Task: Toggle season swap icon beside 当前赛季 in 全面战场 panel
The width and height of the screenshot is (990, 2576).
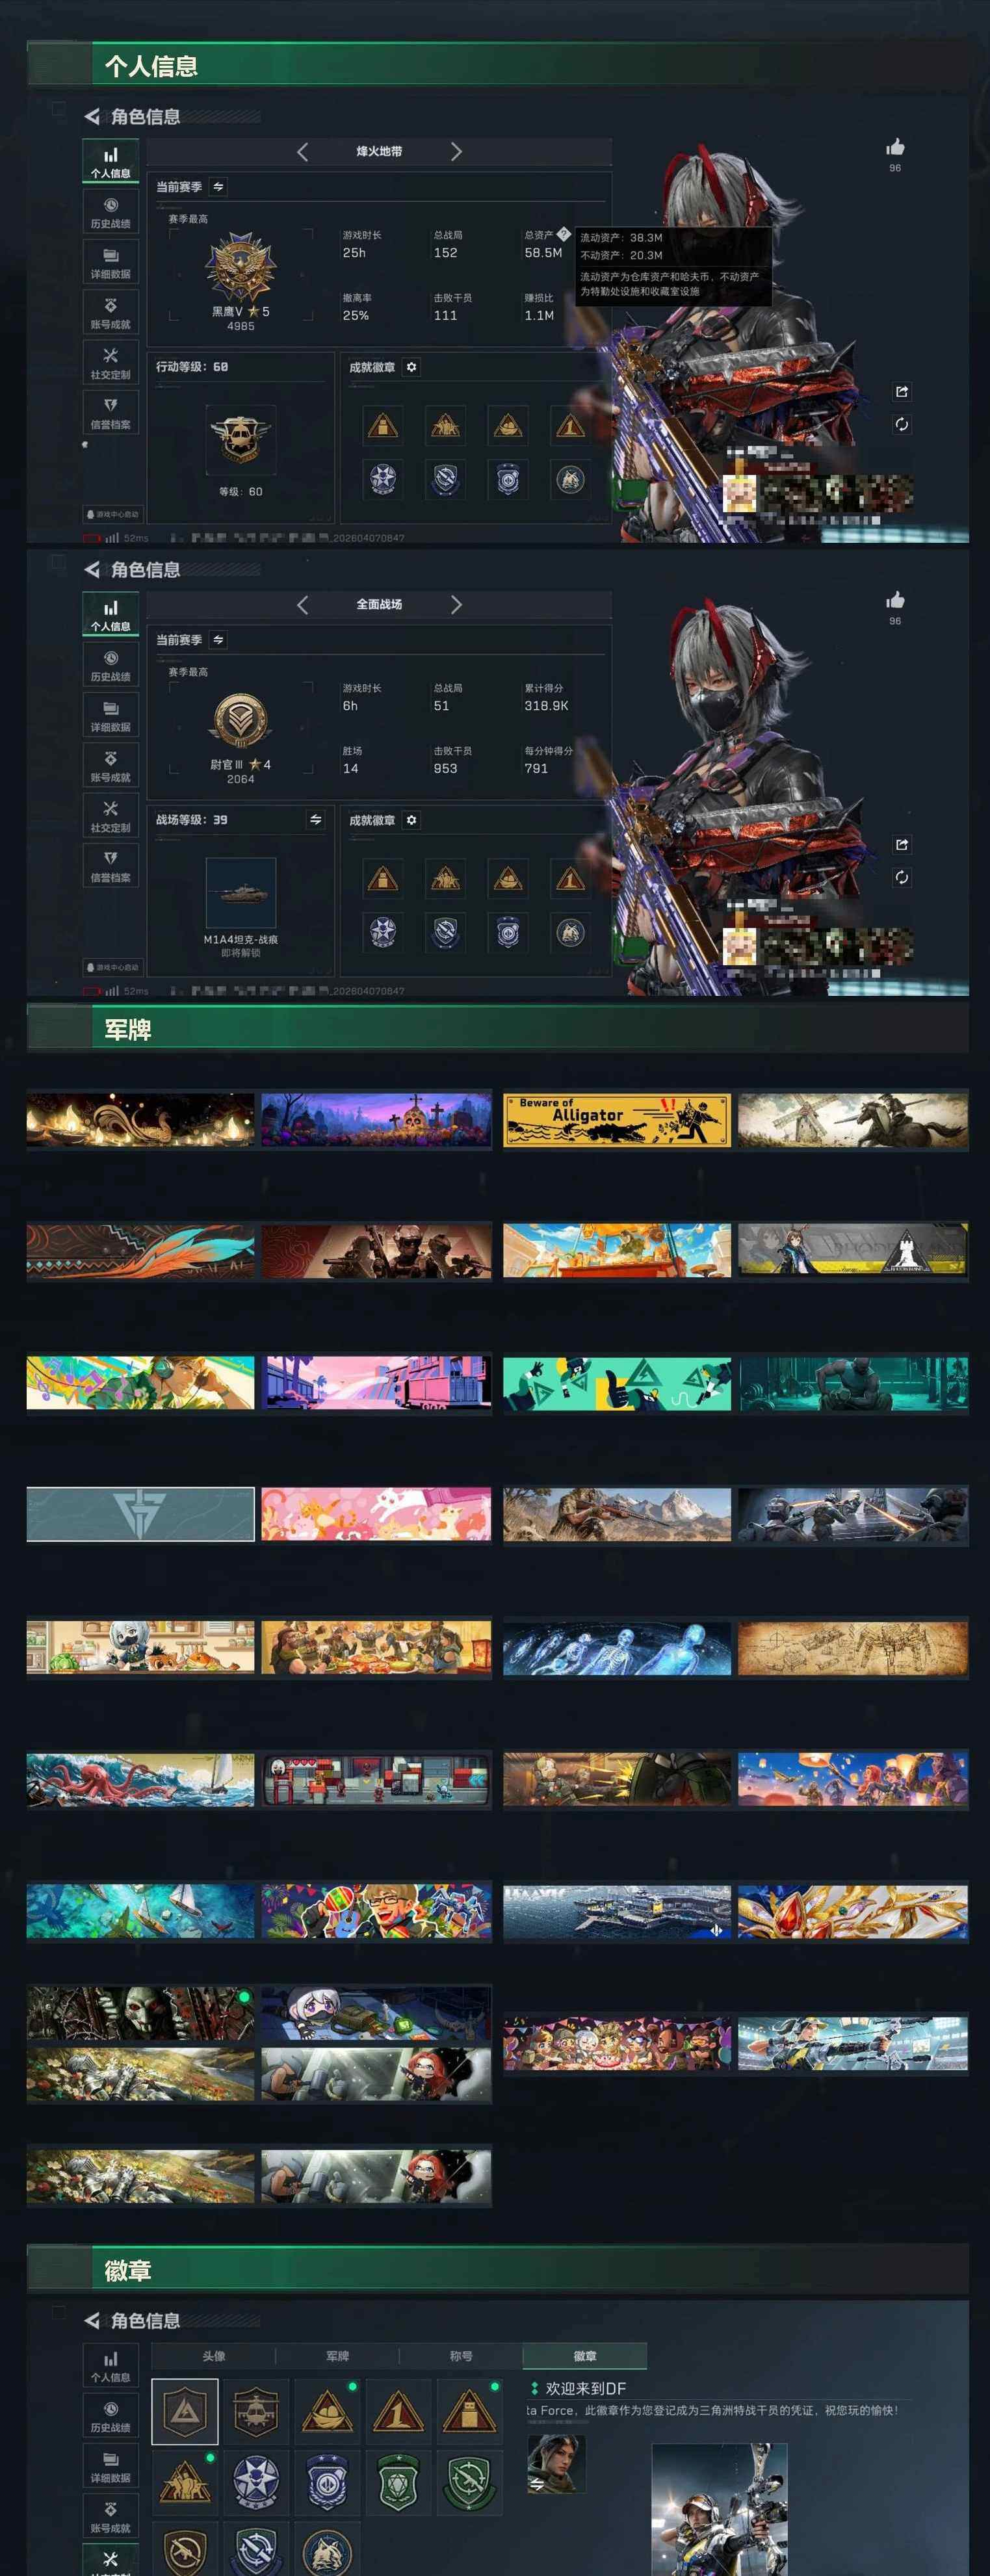Action: [x=218, y=640]
